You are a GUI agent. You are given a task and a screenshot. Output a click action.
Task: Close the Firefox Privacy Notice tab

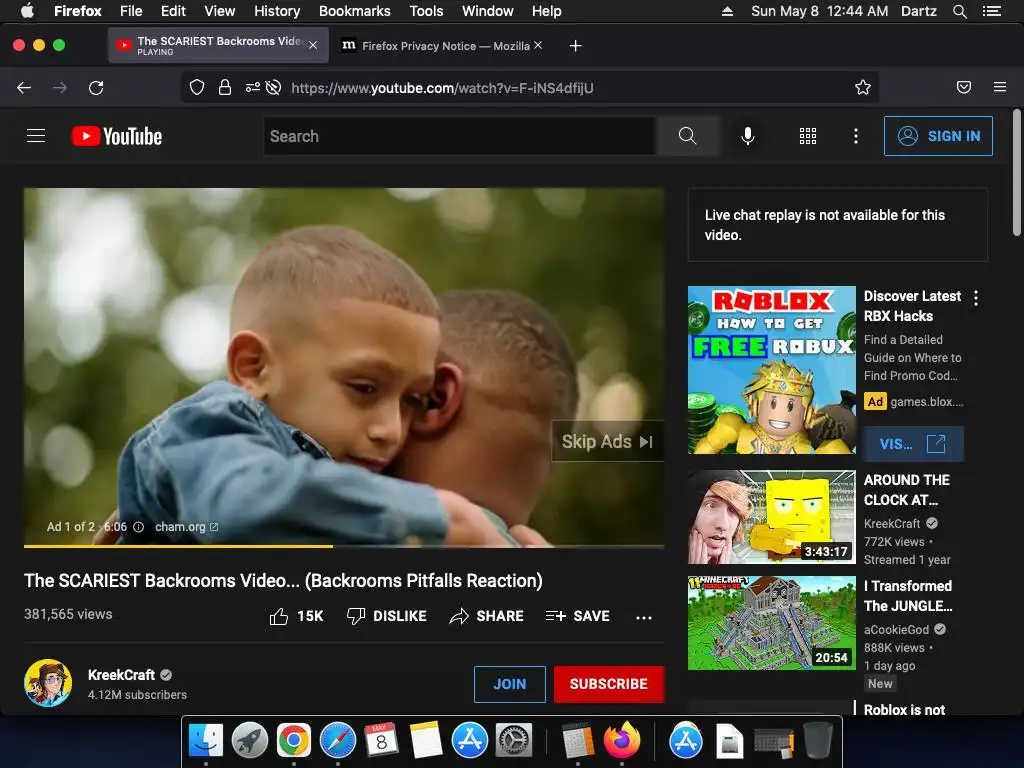pyautogui.click(x=537, y=45)
